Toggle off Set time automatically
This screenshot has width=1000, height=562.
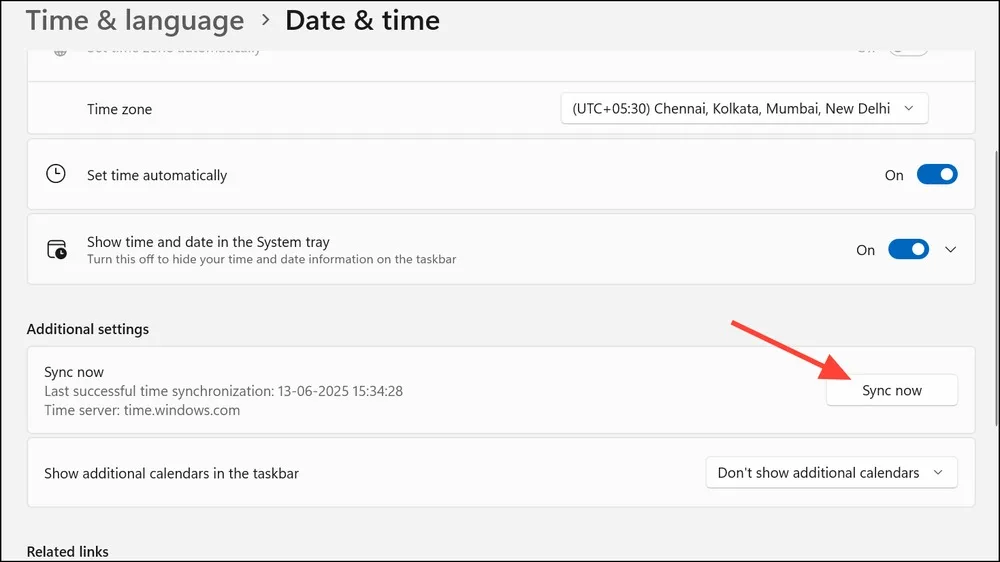pos(937,174)
